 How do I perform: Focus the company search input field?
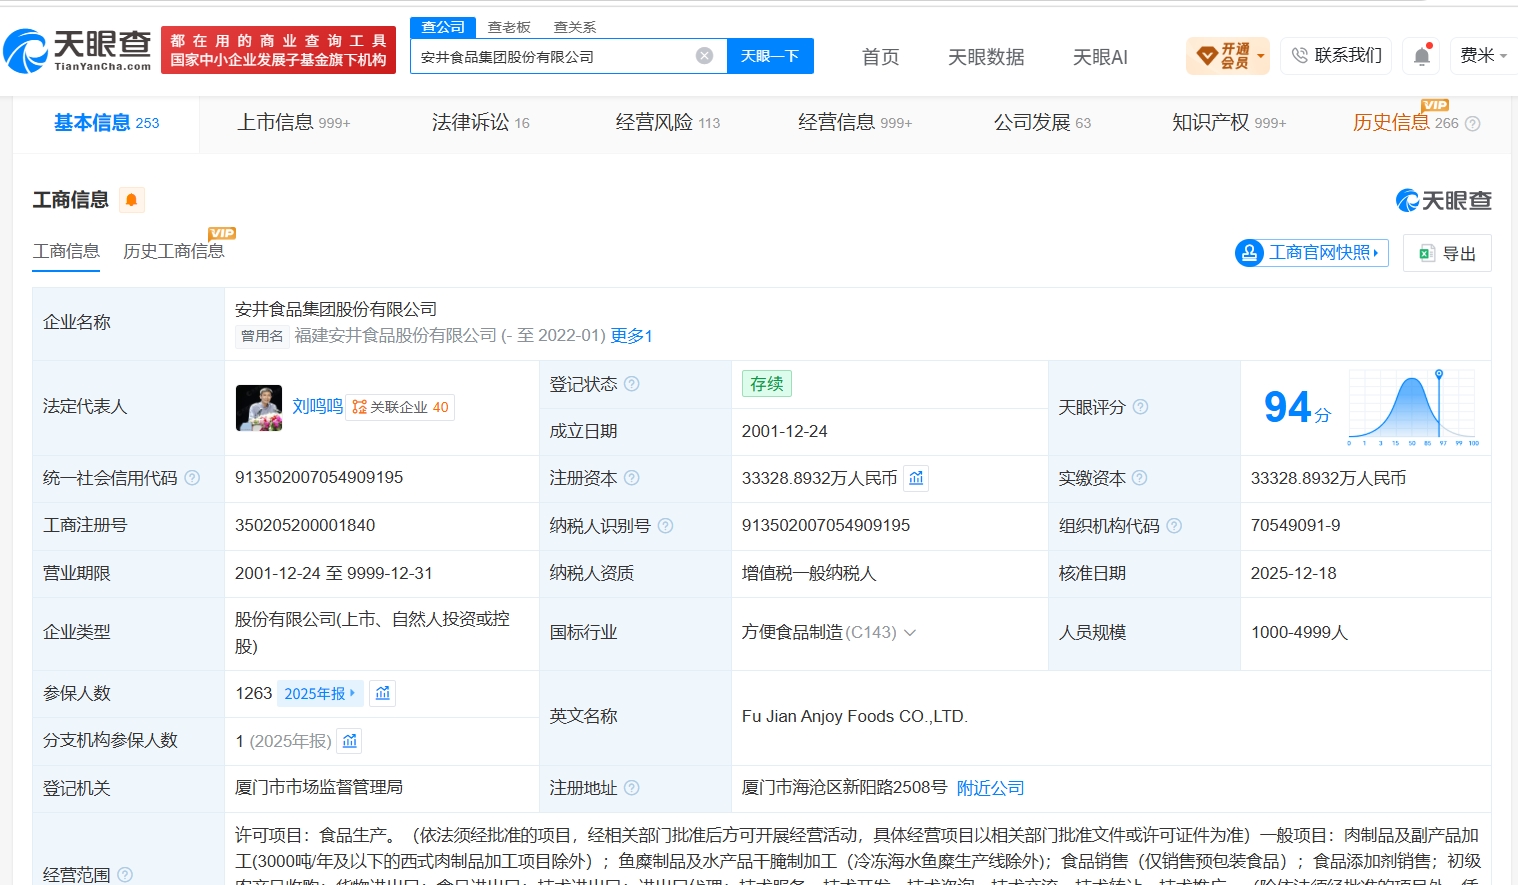(553, 56)
